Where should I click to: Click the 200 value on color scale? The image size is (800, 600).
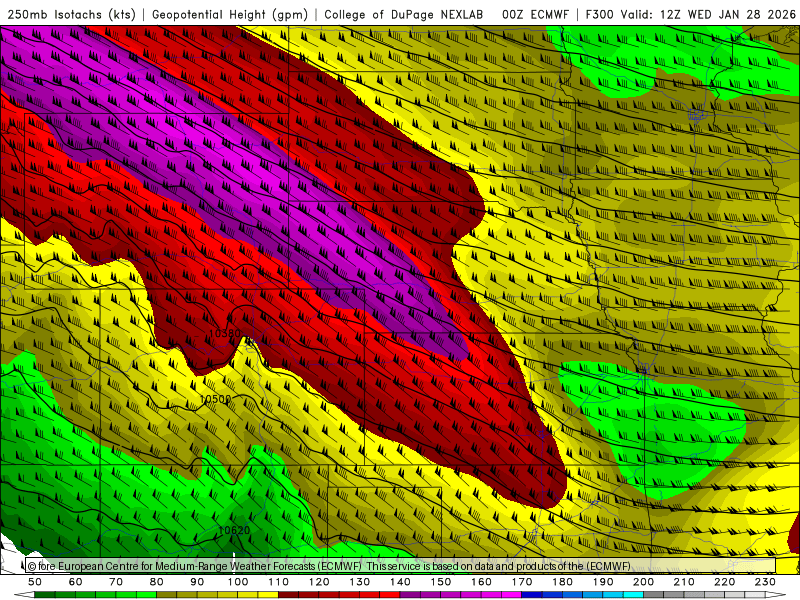(644, 582)
